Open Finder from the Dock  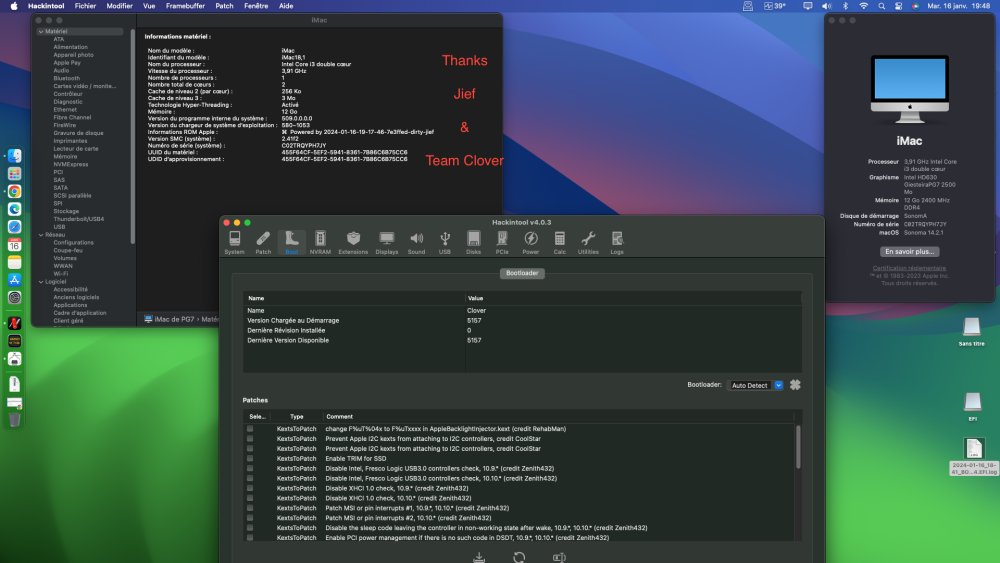click(x=14, y=156)
